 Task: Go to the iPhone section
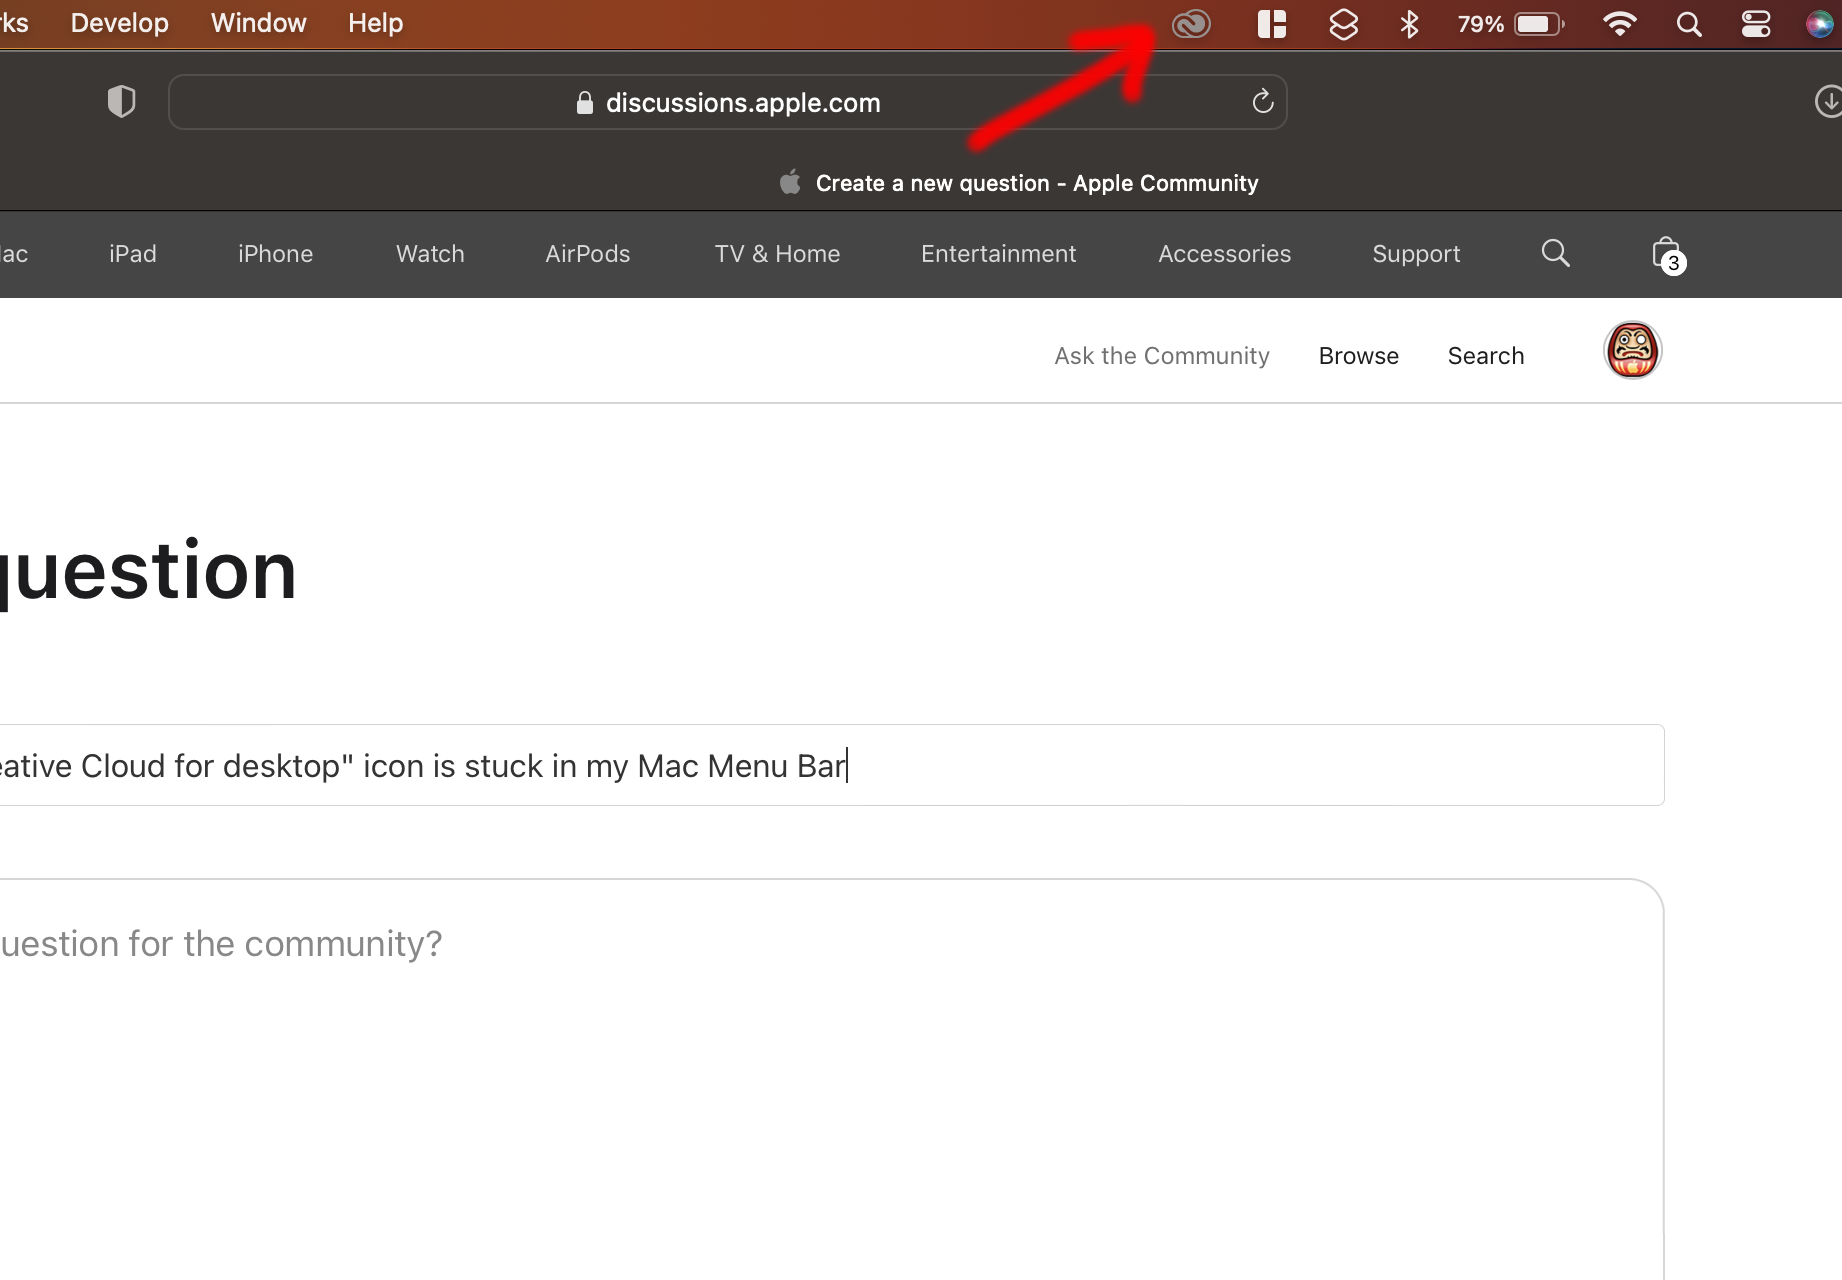276,254
